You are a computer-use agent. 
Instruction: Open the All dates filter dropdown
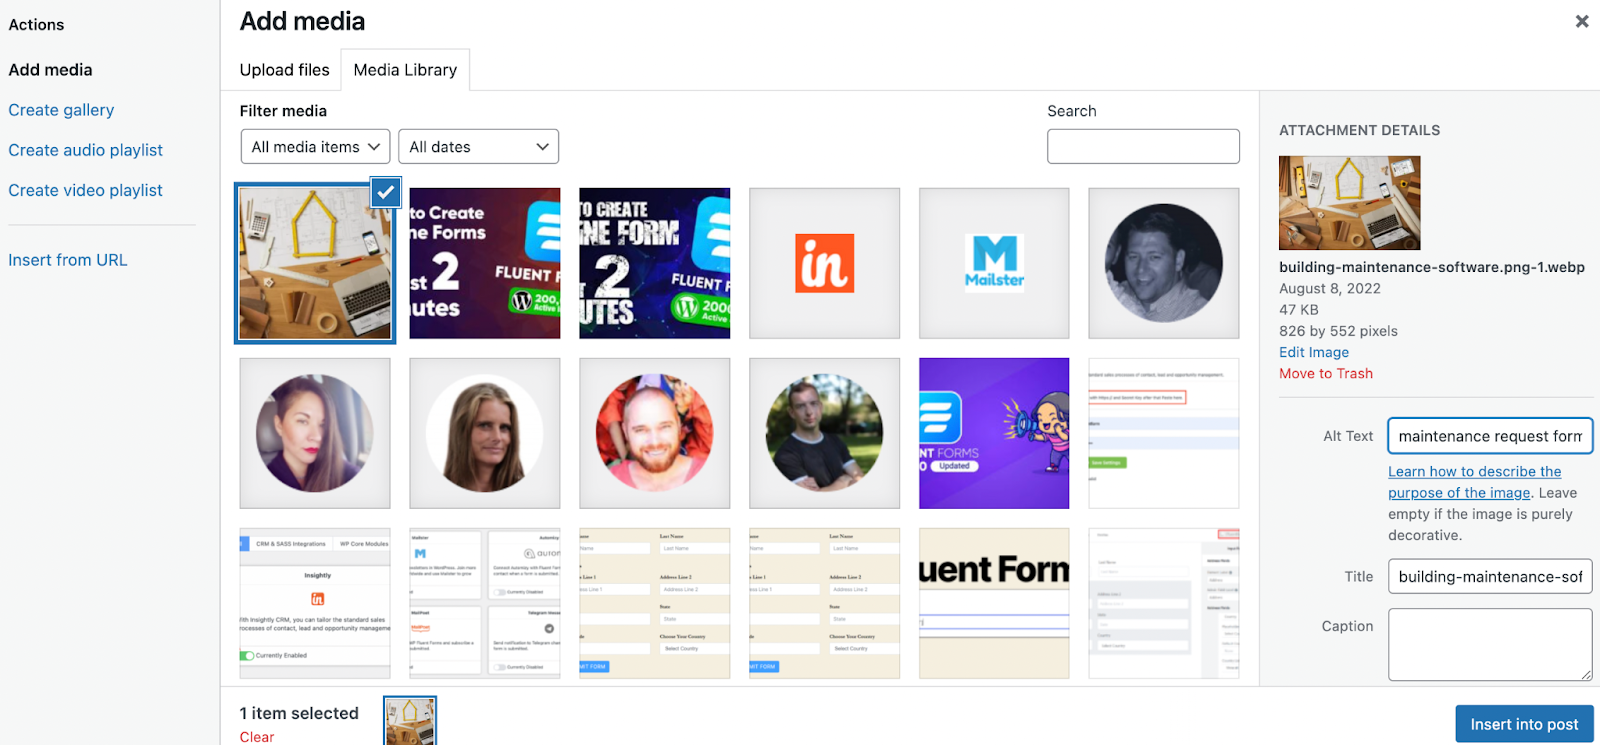click(478, 147)
